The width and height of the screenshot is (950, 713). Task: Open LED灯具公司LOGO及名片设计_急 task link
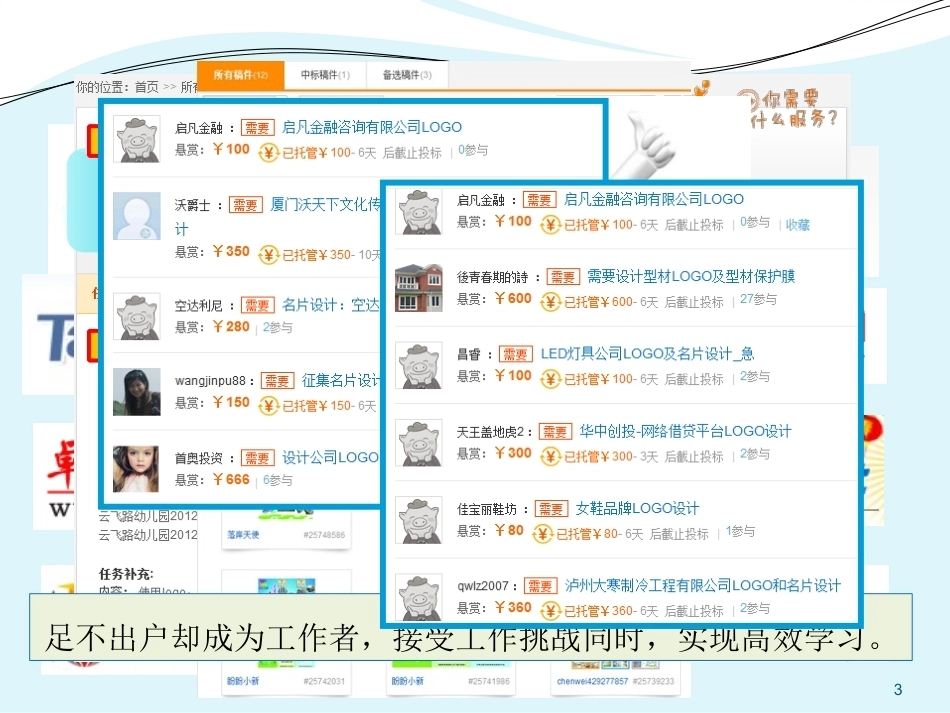coord(647,354)
